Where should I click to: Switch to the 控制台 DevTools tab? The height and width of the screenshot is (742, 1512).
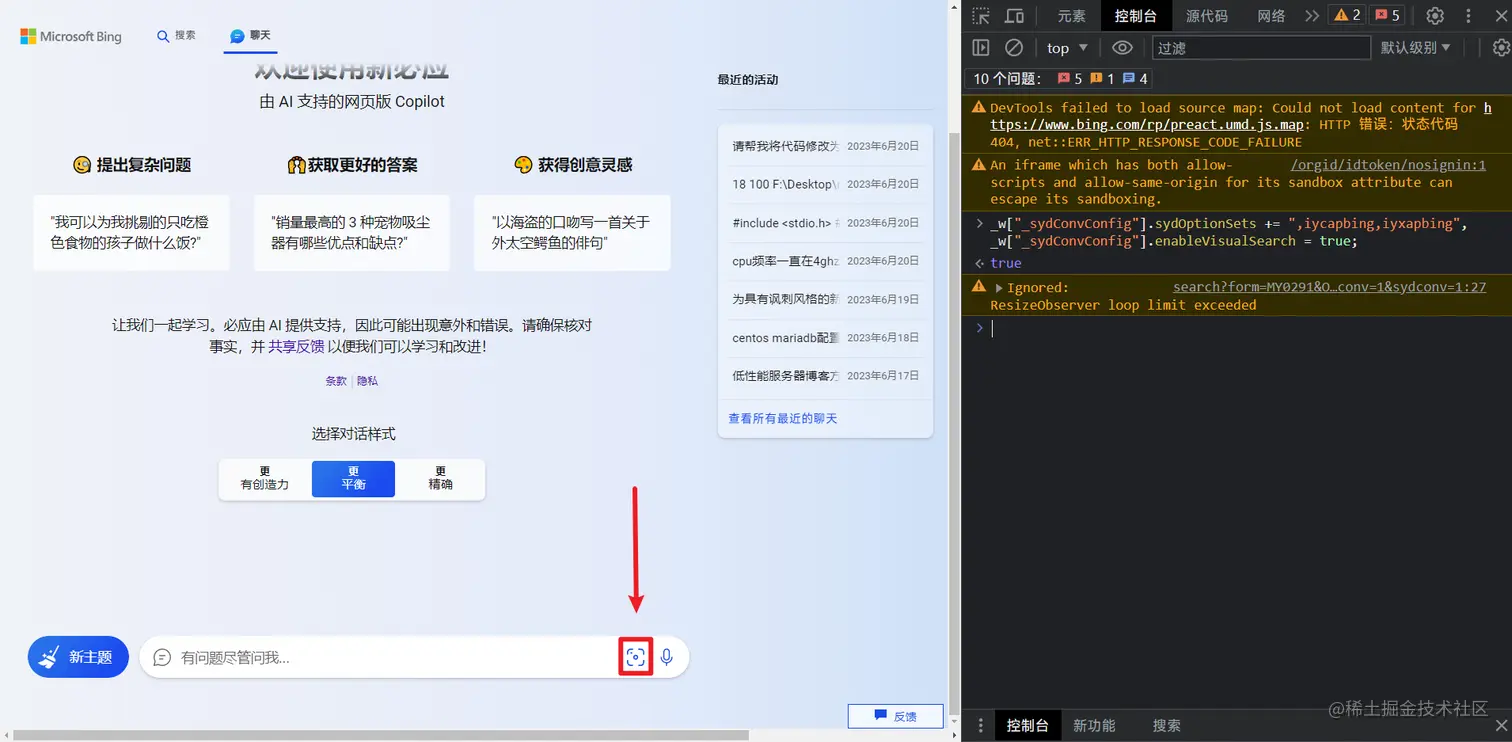[x=1135, y=16]
